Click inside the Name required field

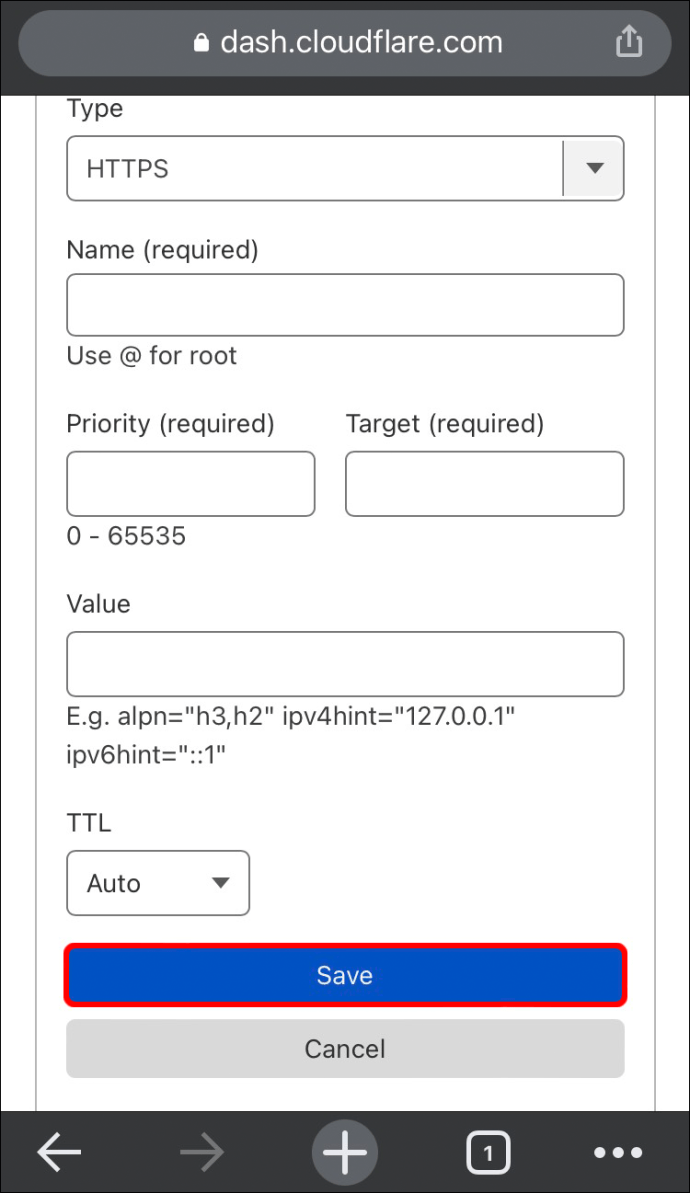pos(345,304)
